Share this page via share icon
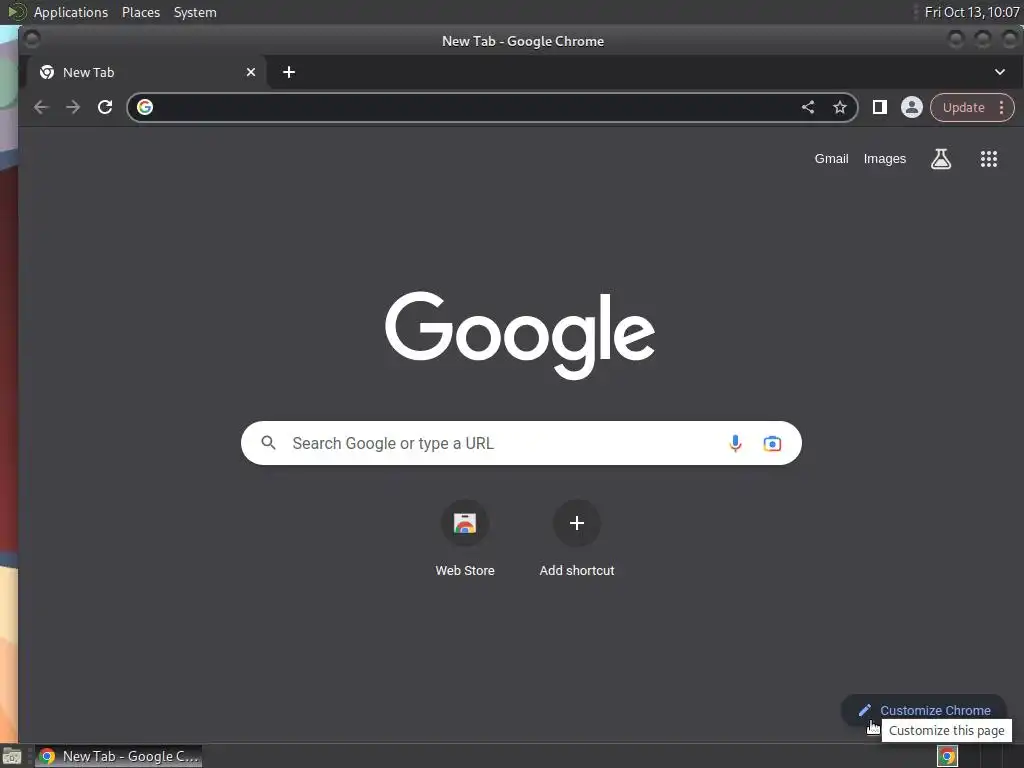 [x=808, y=107]
